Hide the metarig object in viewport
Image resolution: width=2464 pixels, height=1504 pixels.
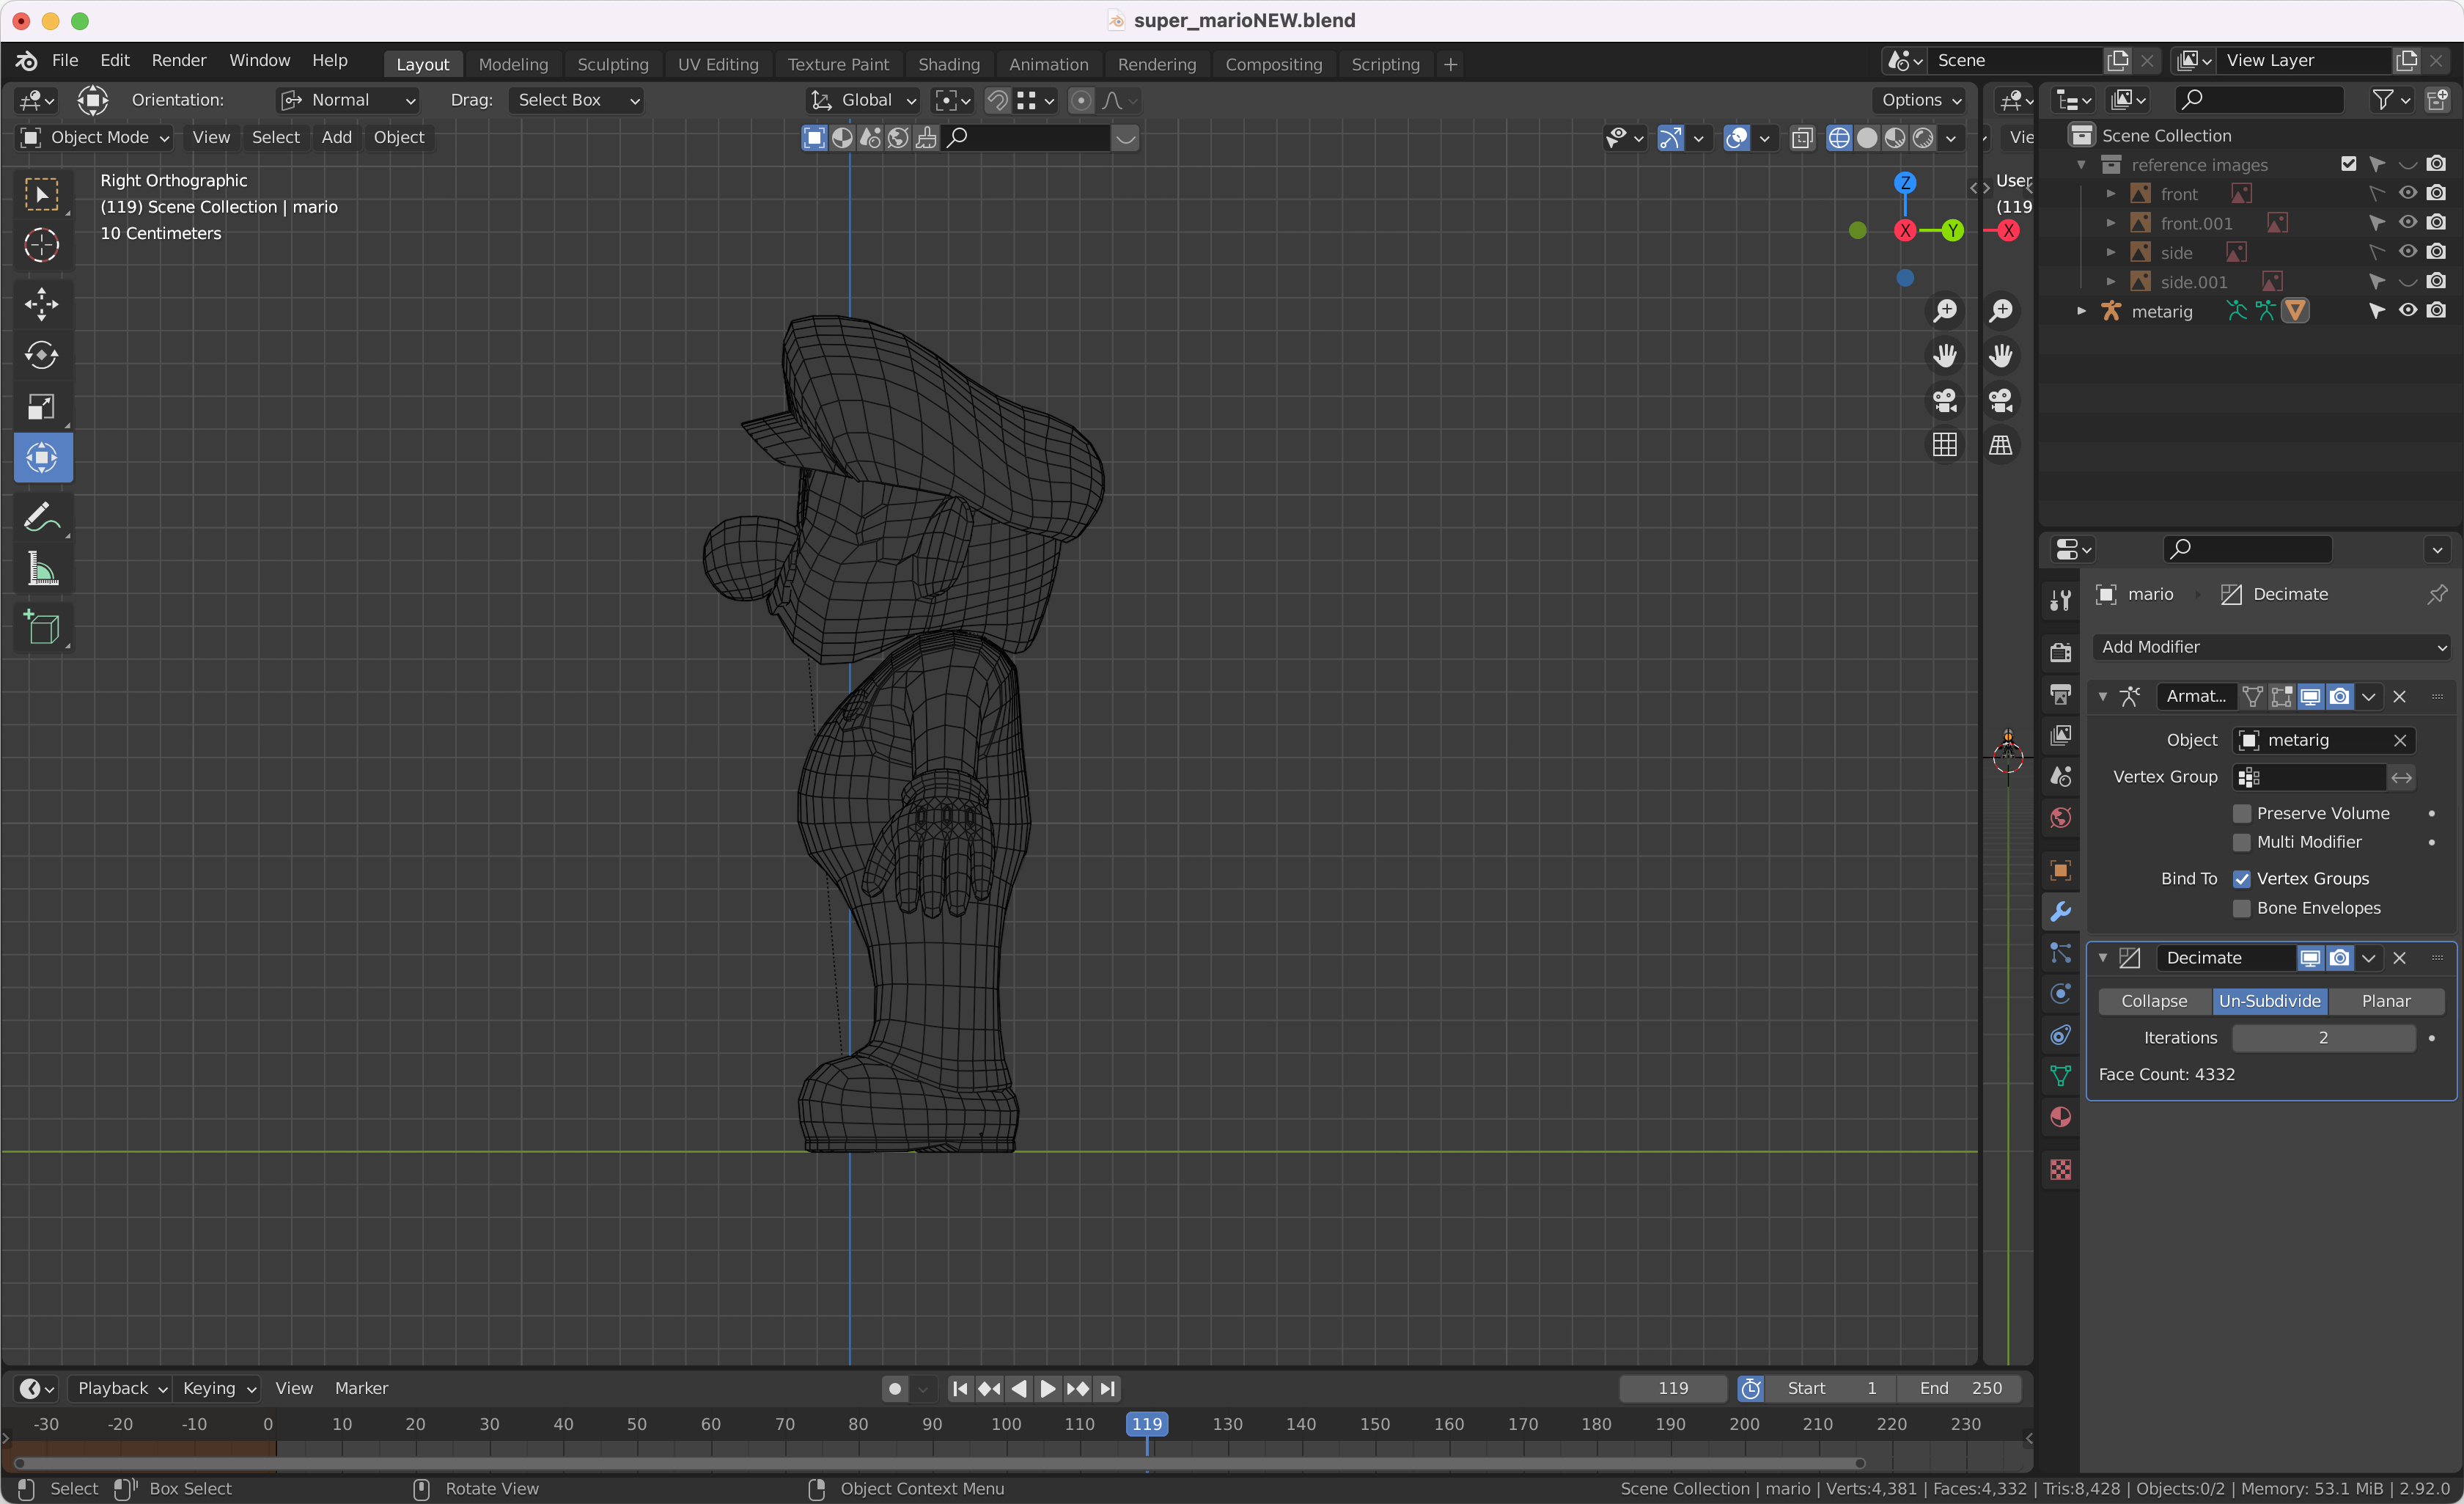(2408, 311)
